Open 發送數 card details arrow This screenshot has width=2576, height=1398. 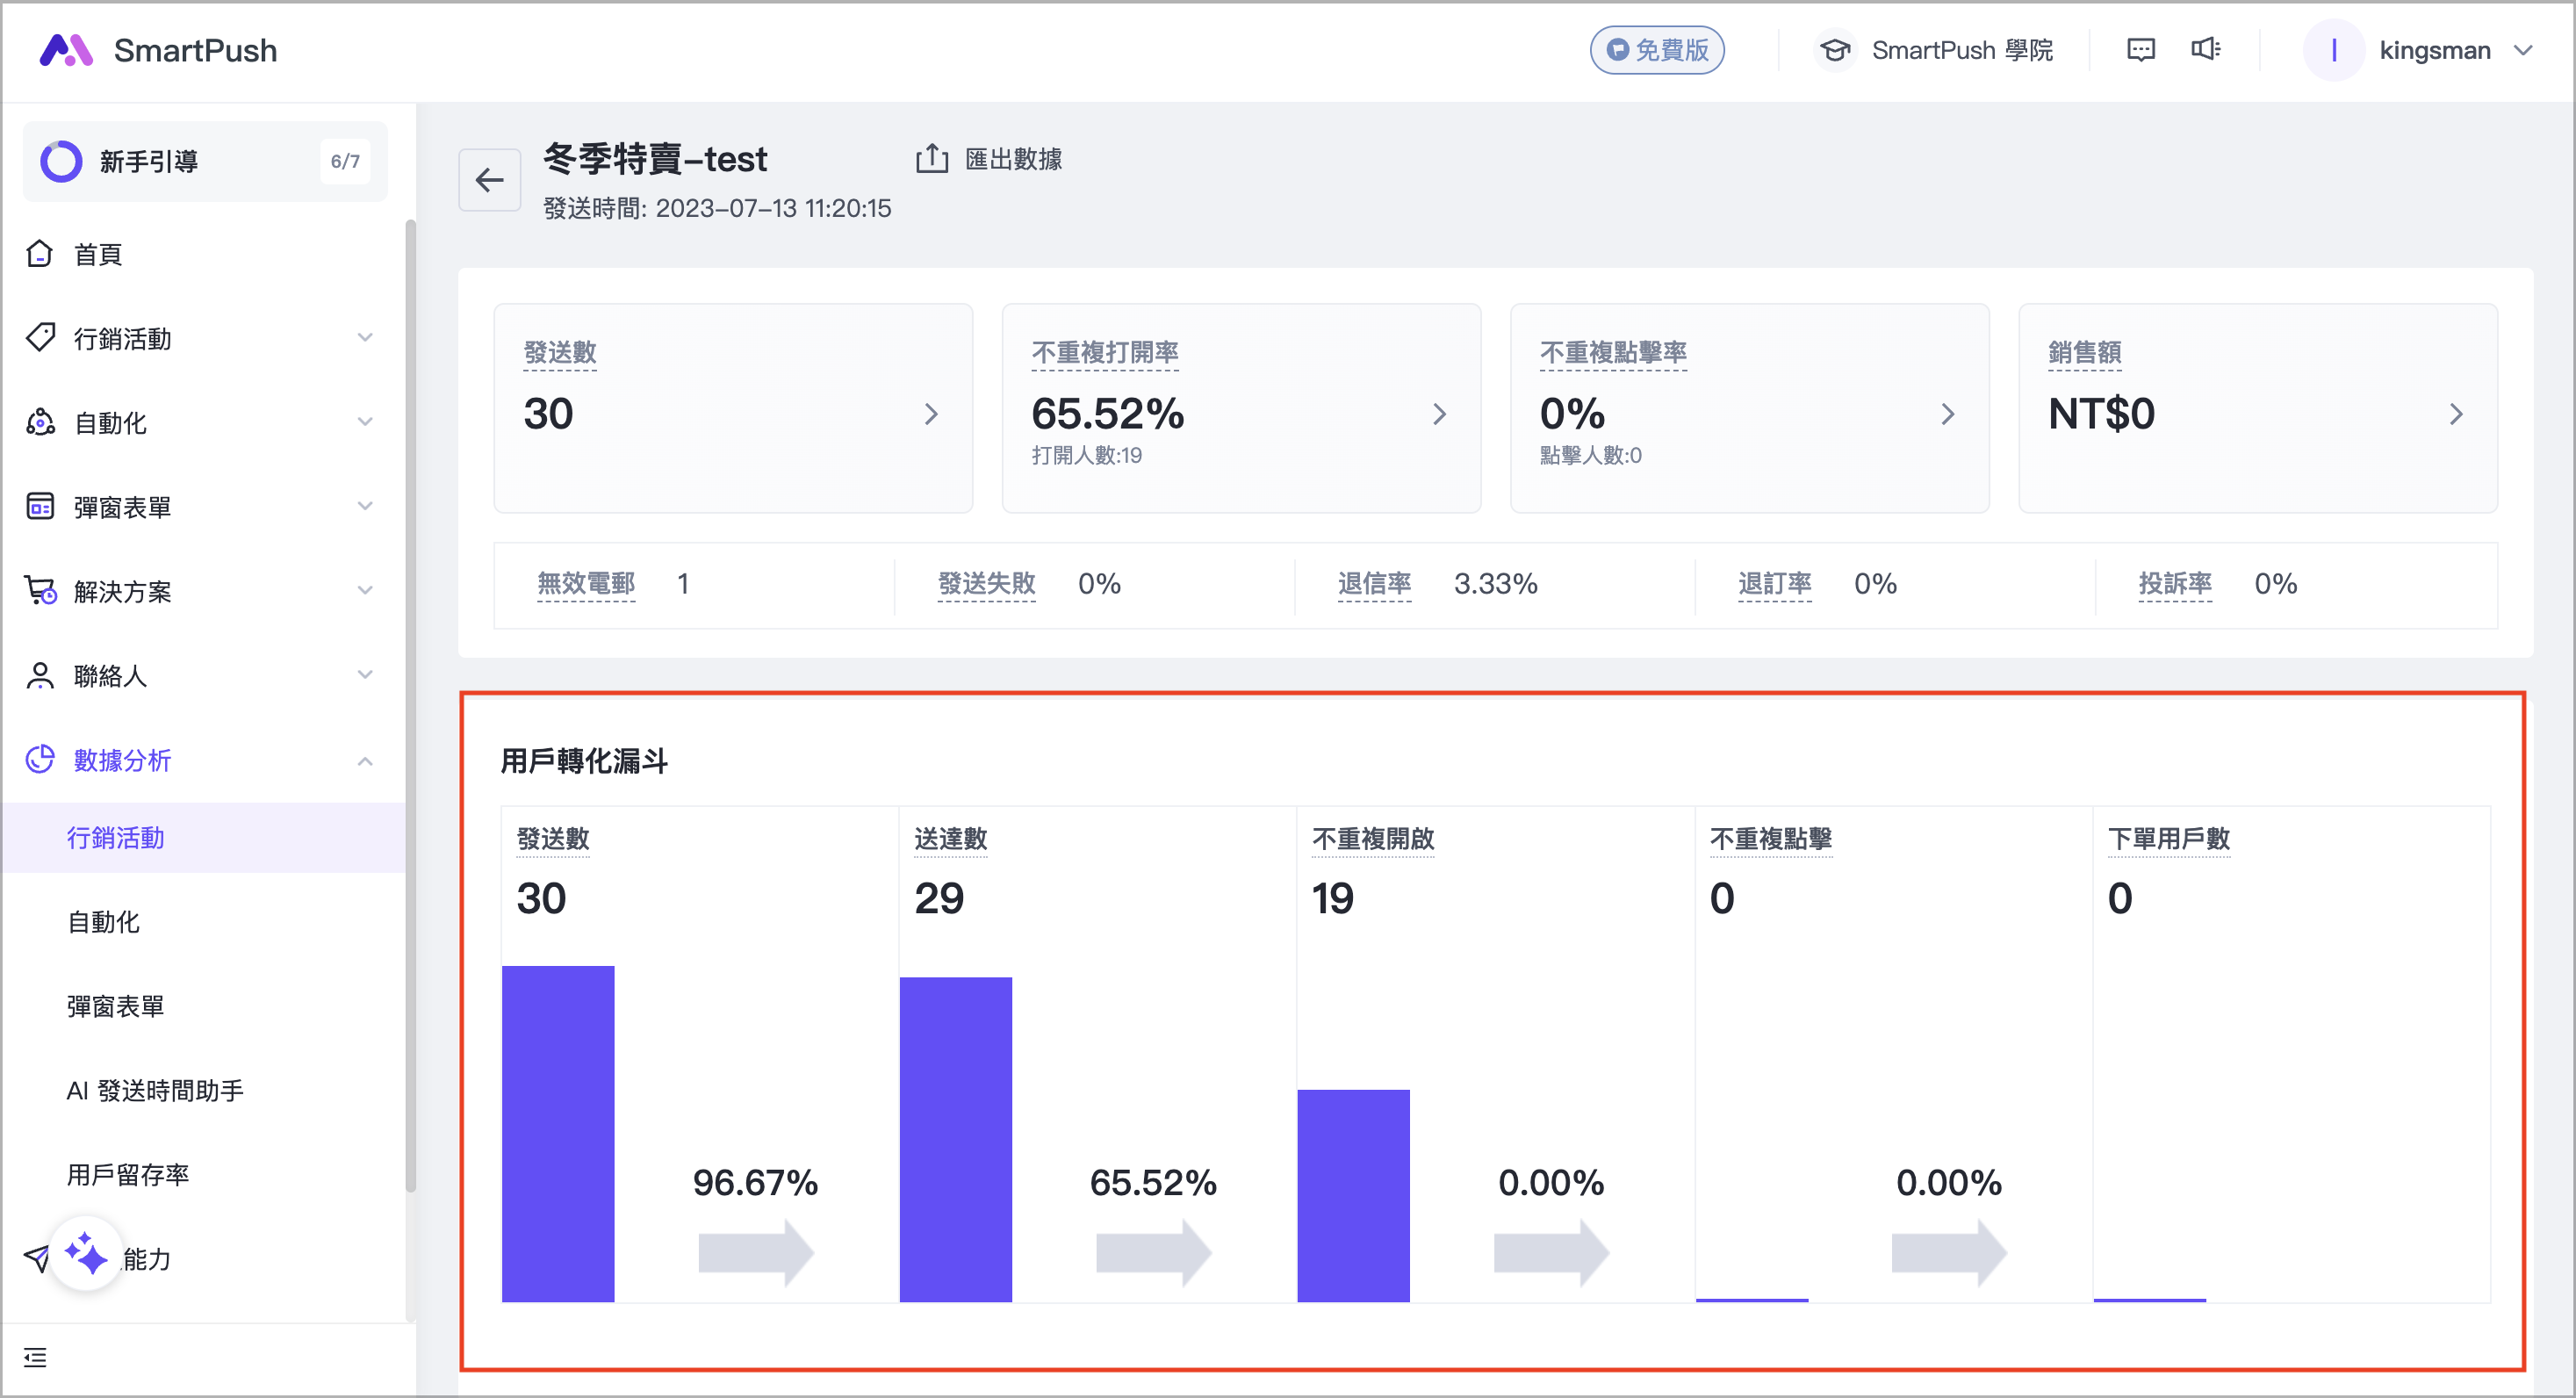click(931, 414)
